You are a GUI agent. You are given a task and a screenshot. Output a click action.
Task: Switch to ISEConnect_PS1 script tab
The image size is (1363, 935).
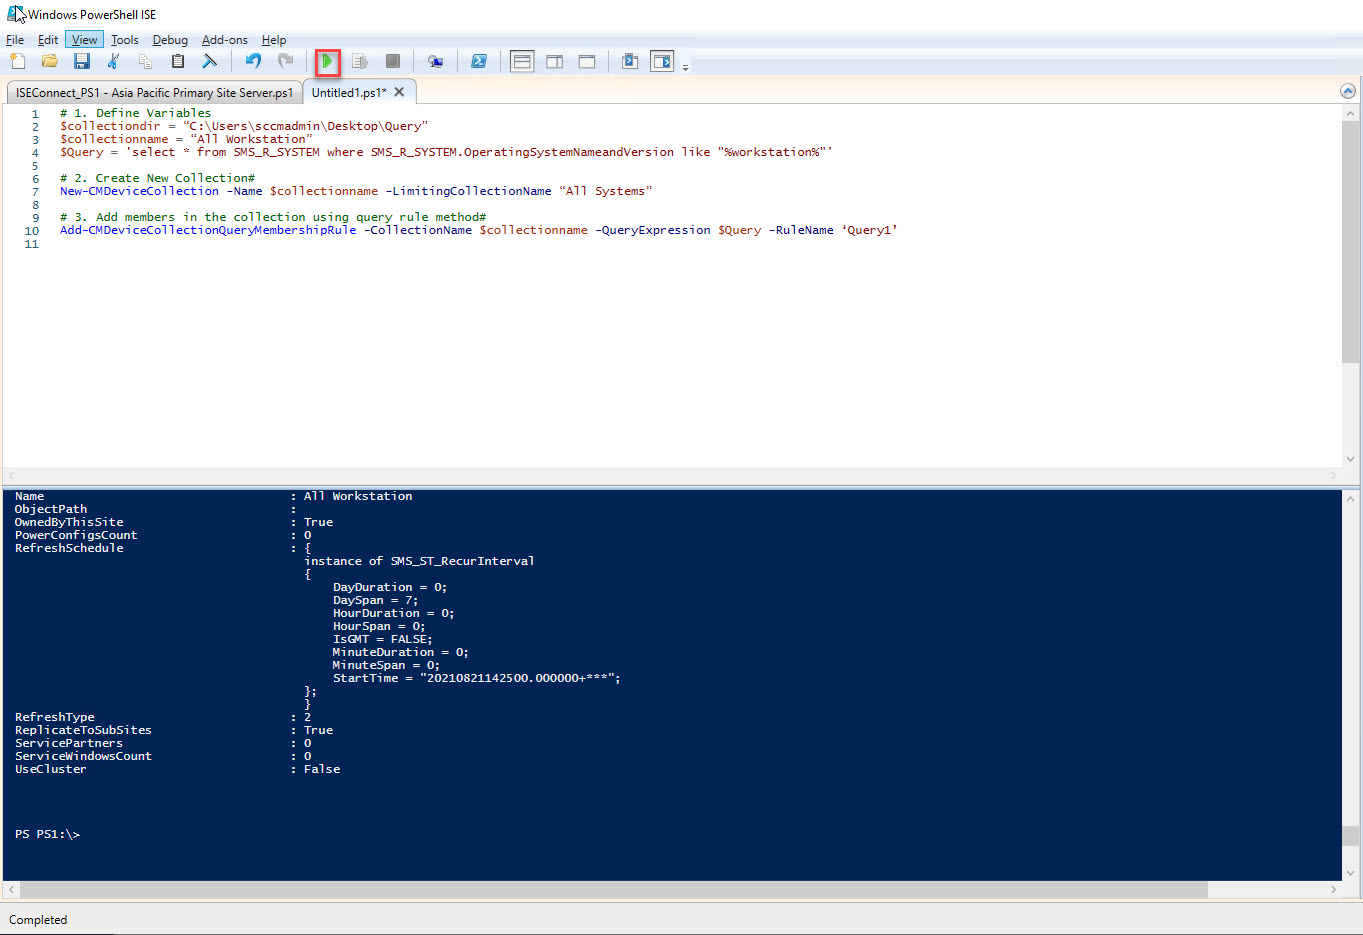pyautogui.click(x=154, y=92)
